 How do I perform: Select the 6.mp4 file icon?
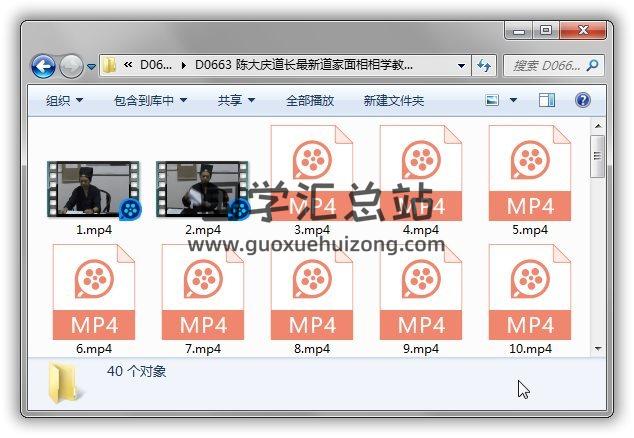pyautogui.click(x=94, y=292)
